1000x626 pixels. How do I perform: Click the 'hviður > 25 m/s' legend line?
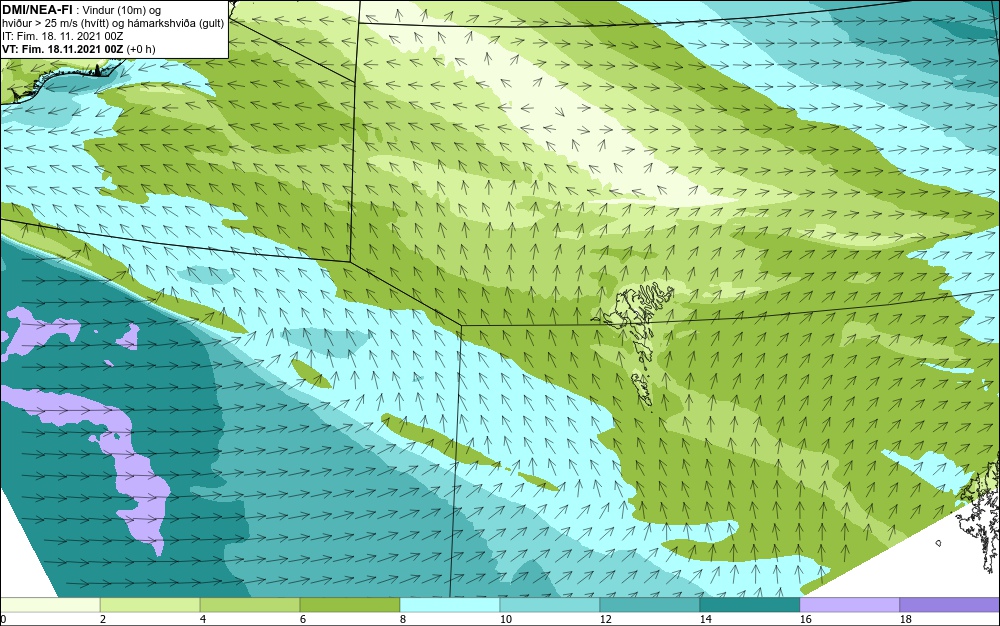click(x=113, y=23)
